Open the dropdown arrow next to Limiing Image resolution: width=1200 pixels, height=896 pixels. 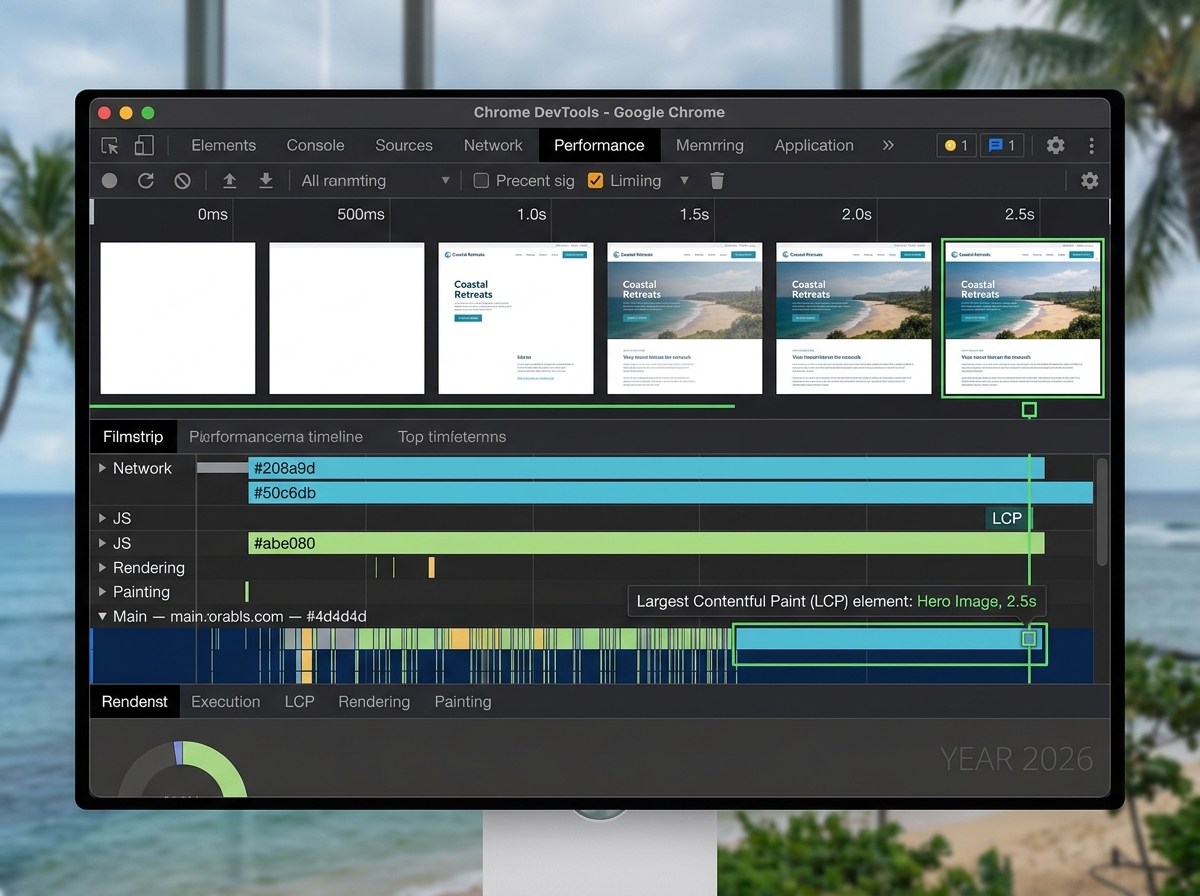[x=684, y=181]
